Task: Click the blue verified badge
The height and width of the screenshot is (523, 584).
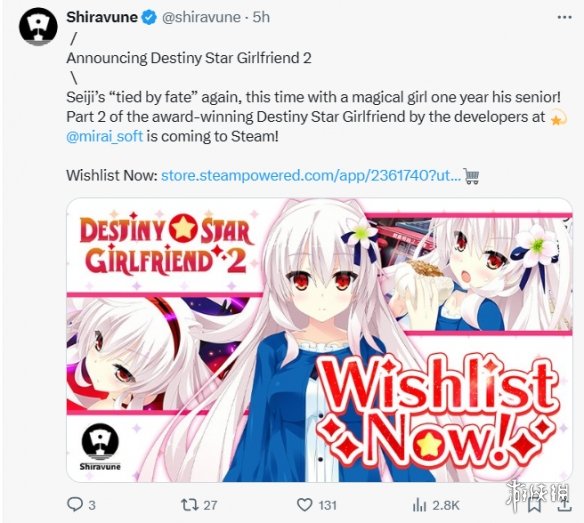Action: (150, 18)
